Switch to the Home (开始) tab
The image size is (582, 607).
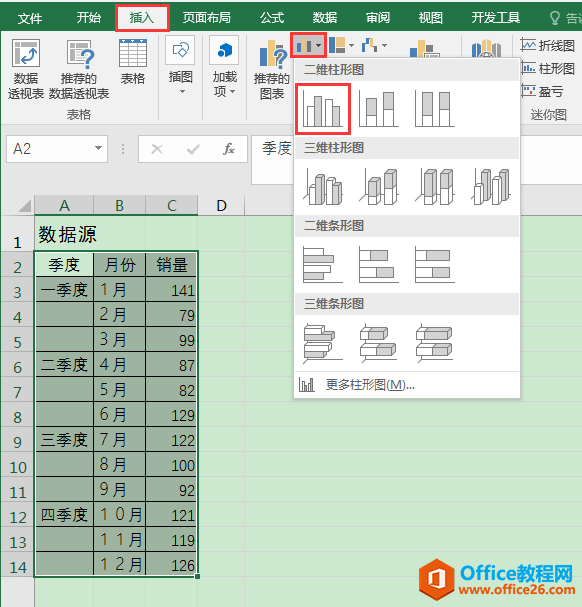pos(88,18)
